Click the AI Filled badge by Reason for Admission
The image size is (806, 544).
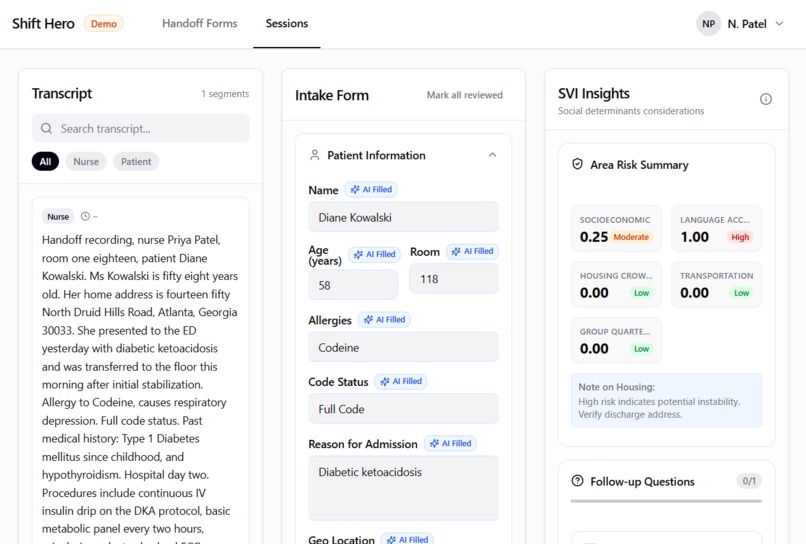click(x=450, y=443)
